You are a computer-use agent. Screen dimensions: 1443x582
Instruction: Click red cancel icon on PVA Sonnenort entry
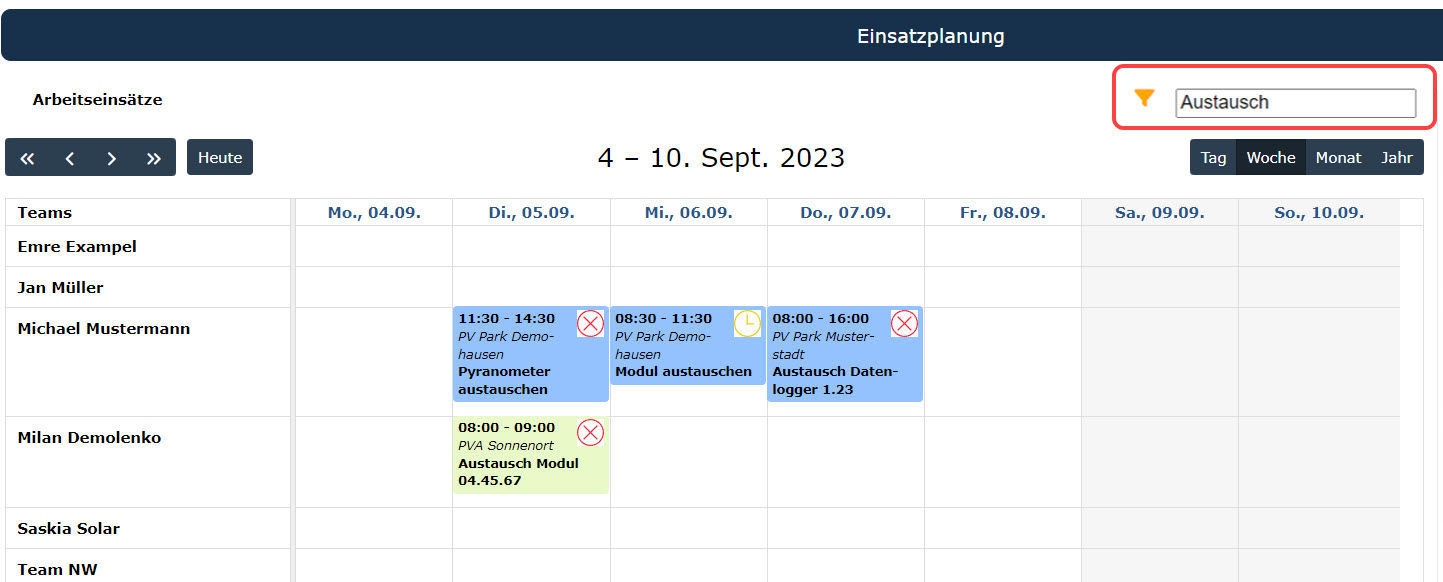591,433
